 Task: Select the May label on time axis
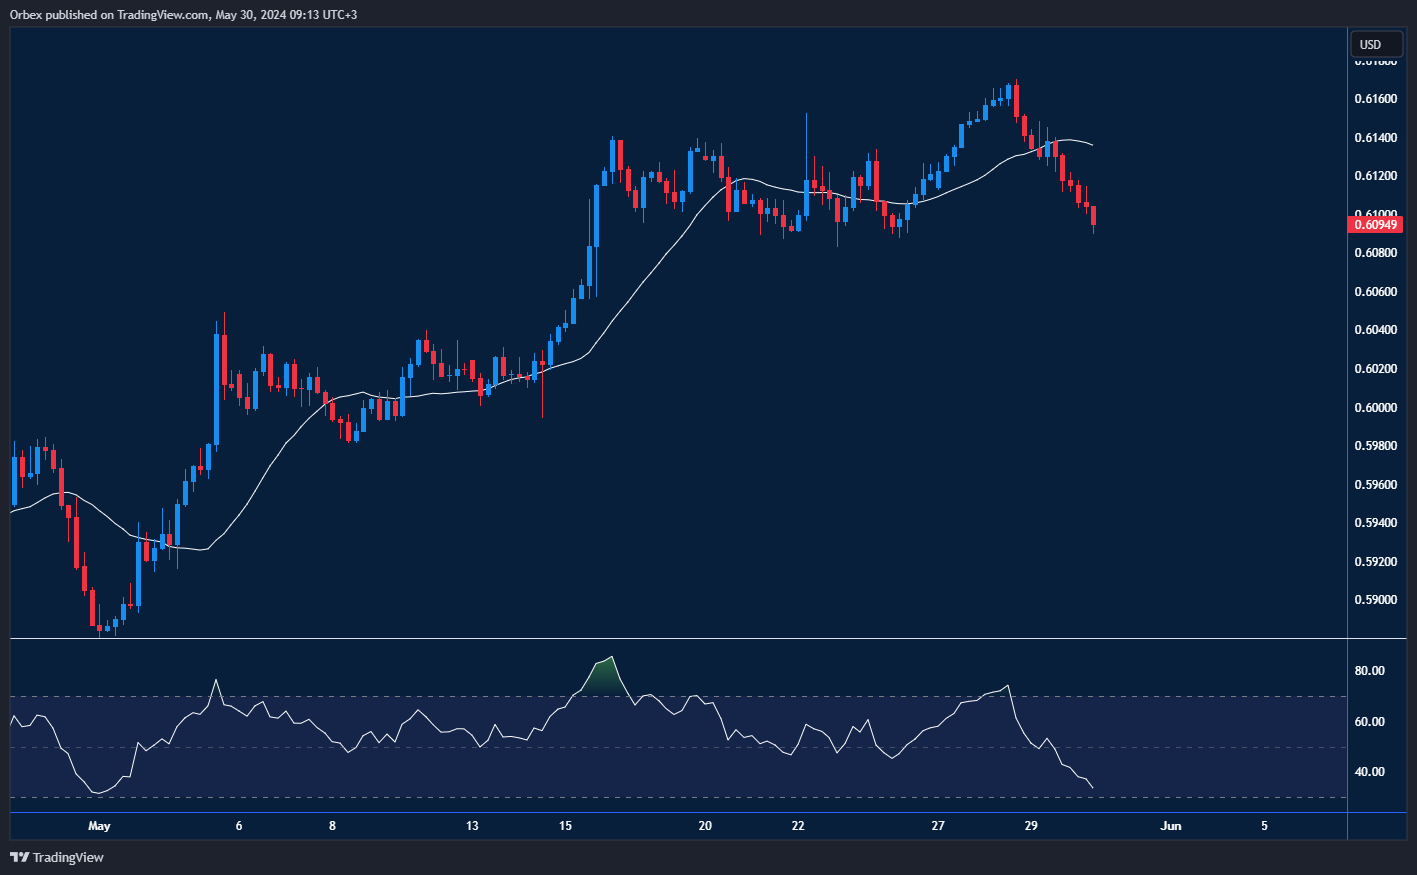(x=99, y=826)
